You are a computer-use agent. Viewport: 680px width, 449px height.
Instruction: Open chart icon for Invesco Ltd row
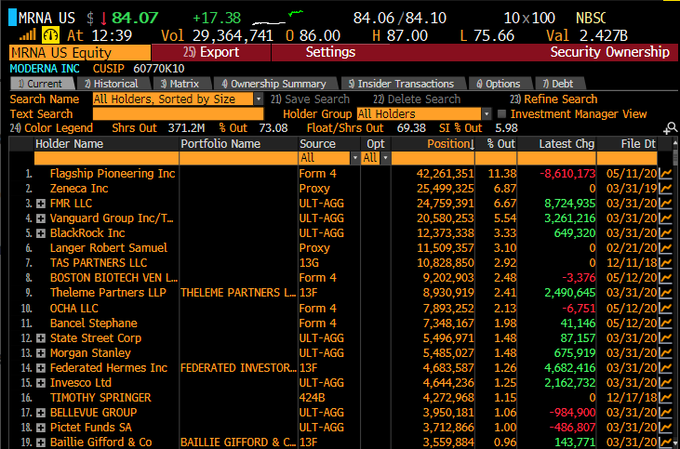pos(665,383)
